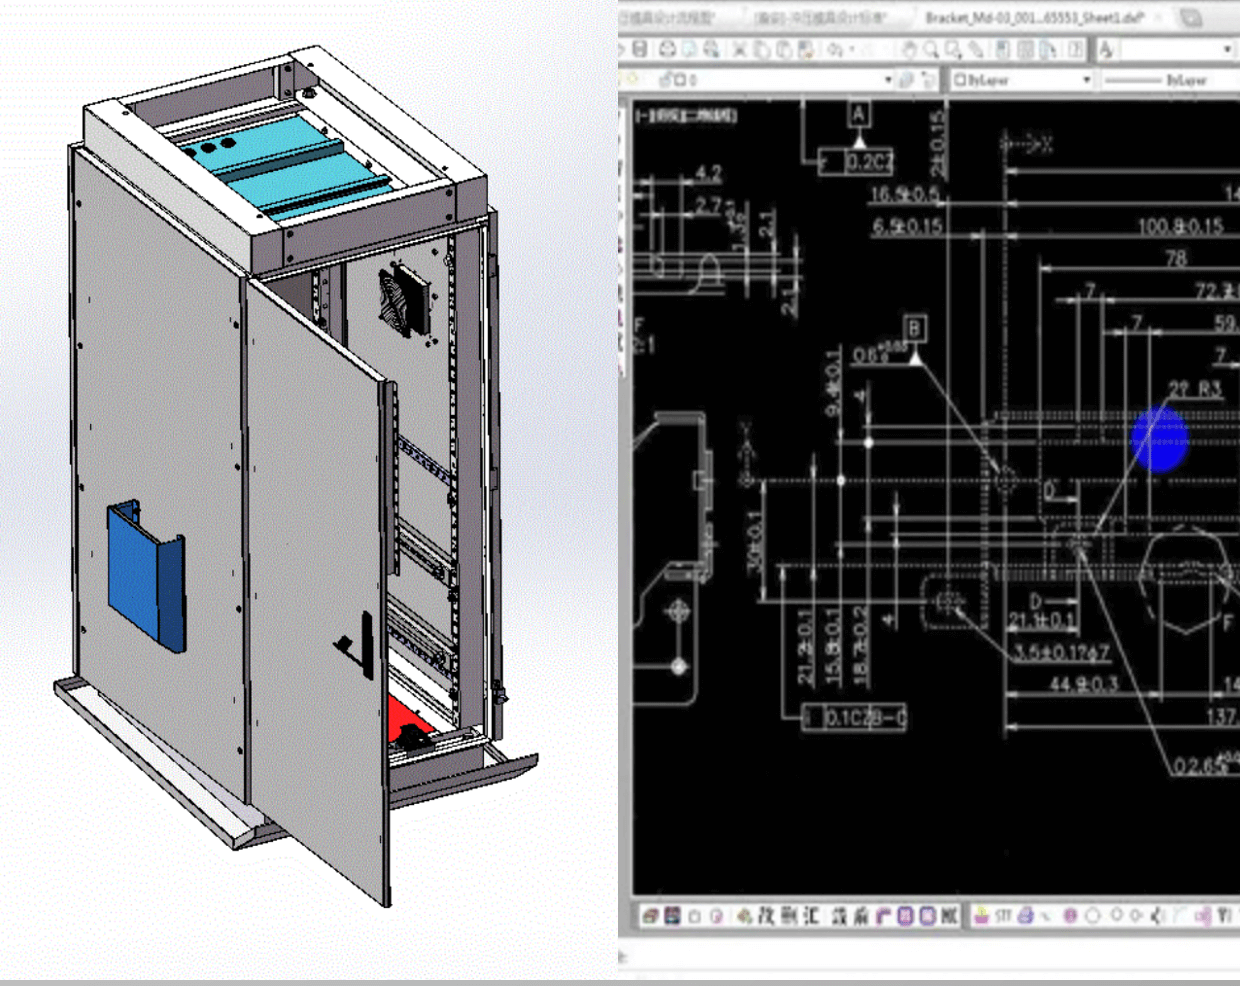This screenshot has height=986, width=1240.
Task: Open the text style dropdown arrow
Action: point(1227,49)
